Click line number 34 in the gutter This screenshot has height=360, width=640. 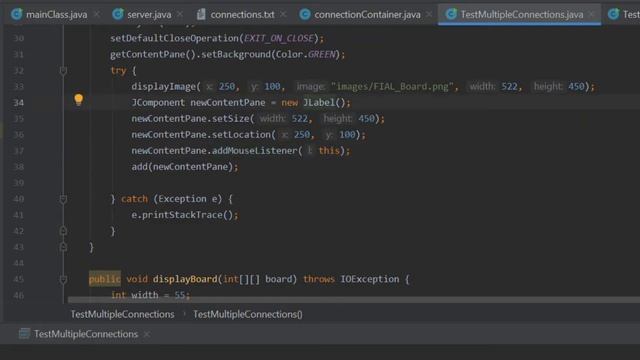click(x=18, y=102)
